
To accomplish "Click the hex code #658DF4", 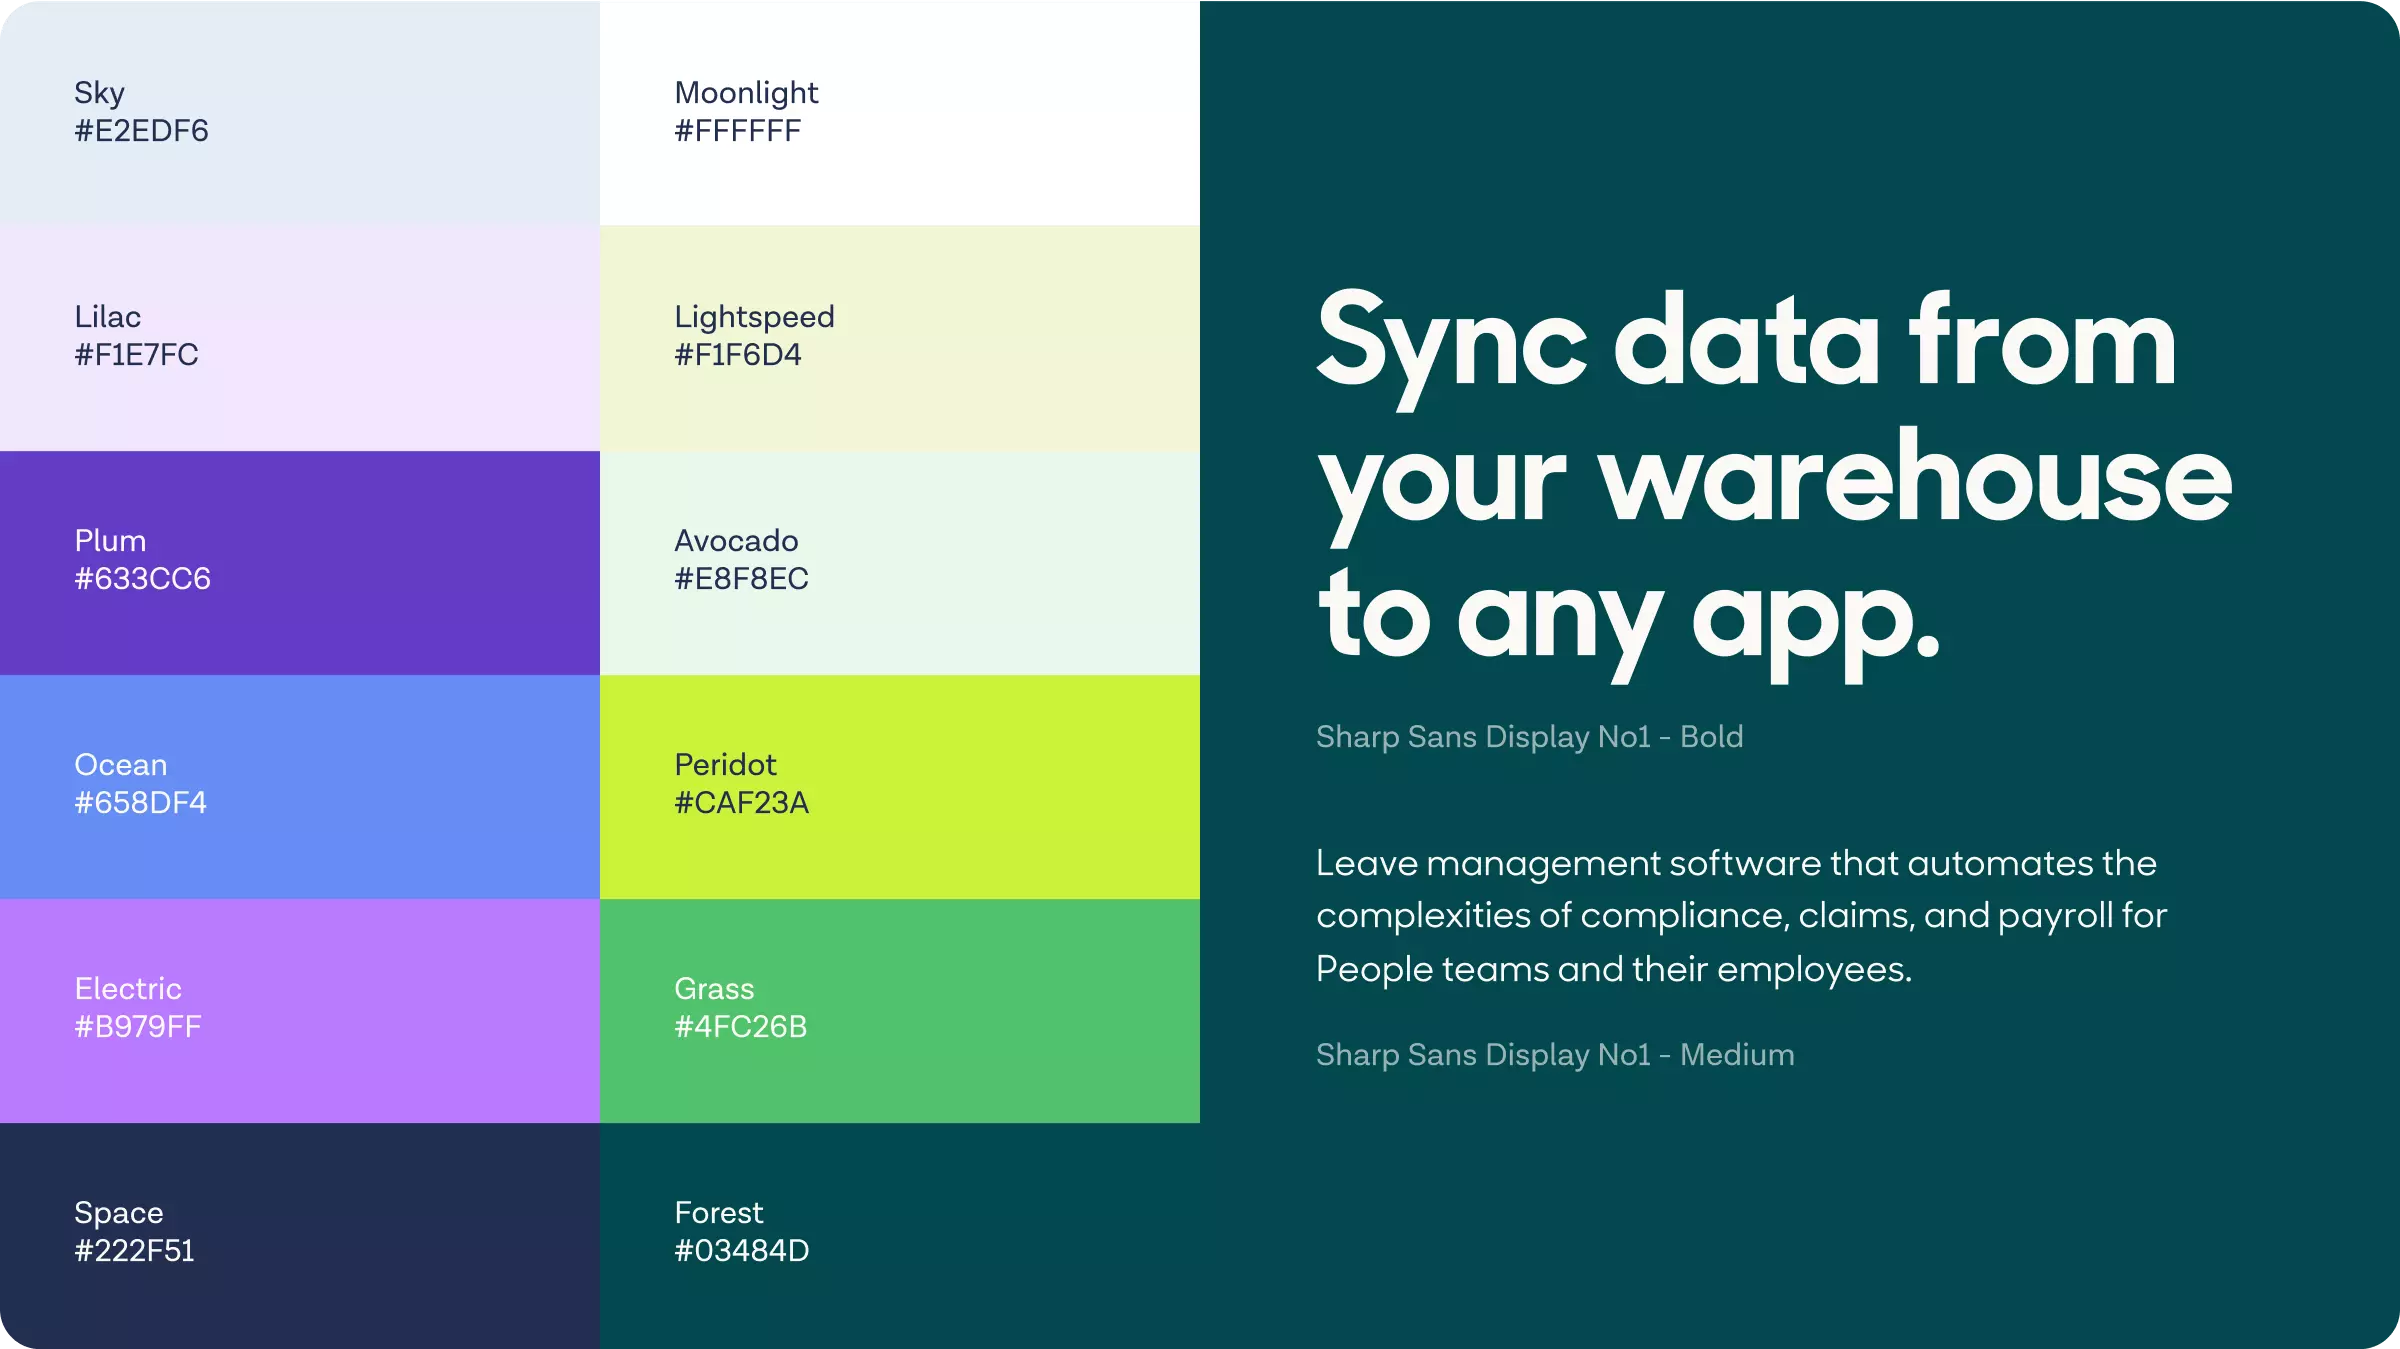I will click(140, 803).
